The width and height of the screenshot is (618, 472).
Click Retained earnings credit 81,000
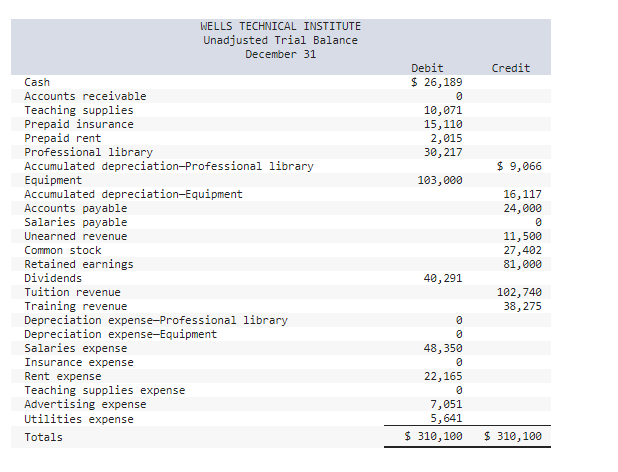(523, 264)
